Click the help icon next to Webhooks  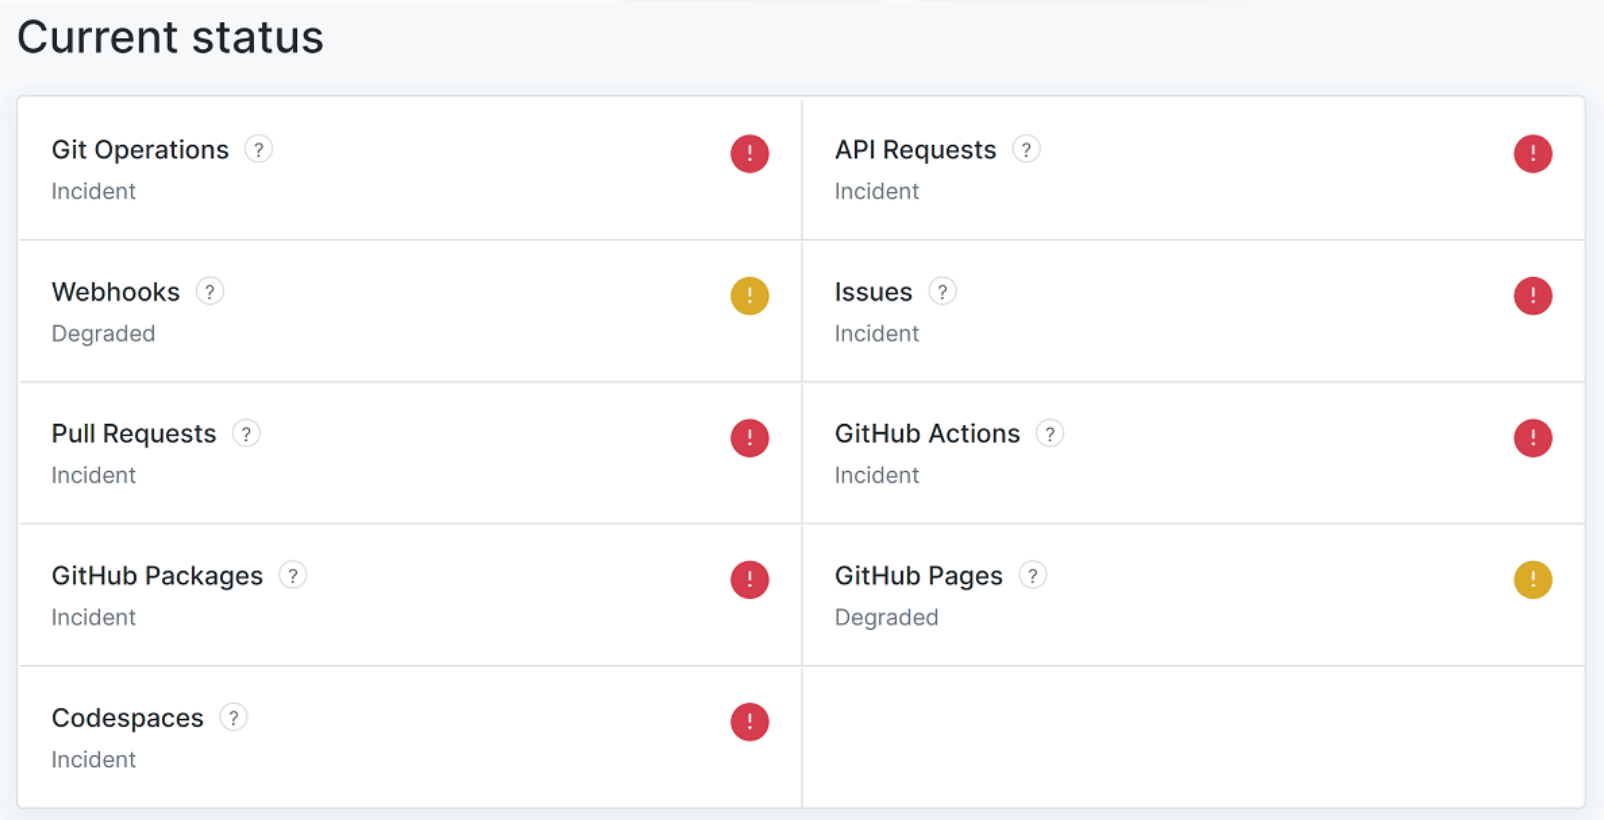click(209, 292)
